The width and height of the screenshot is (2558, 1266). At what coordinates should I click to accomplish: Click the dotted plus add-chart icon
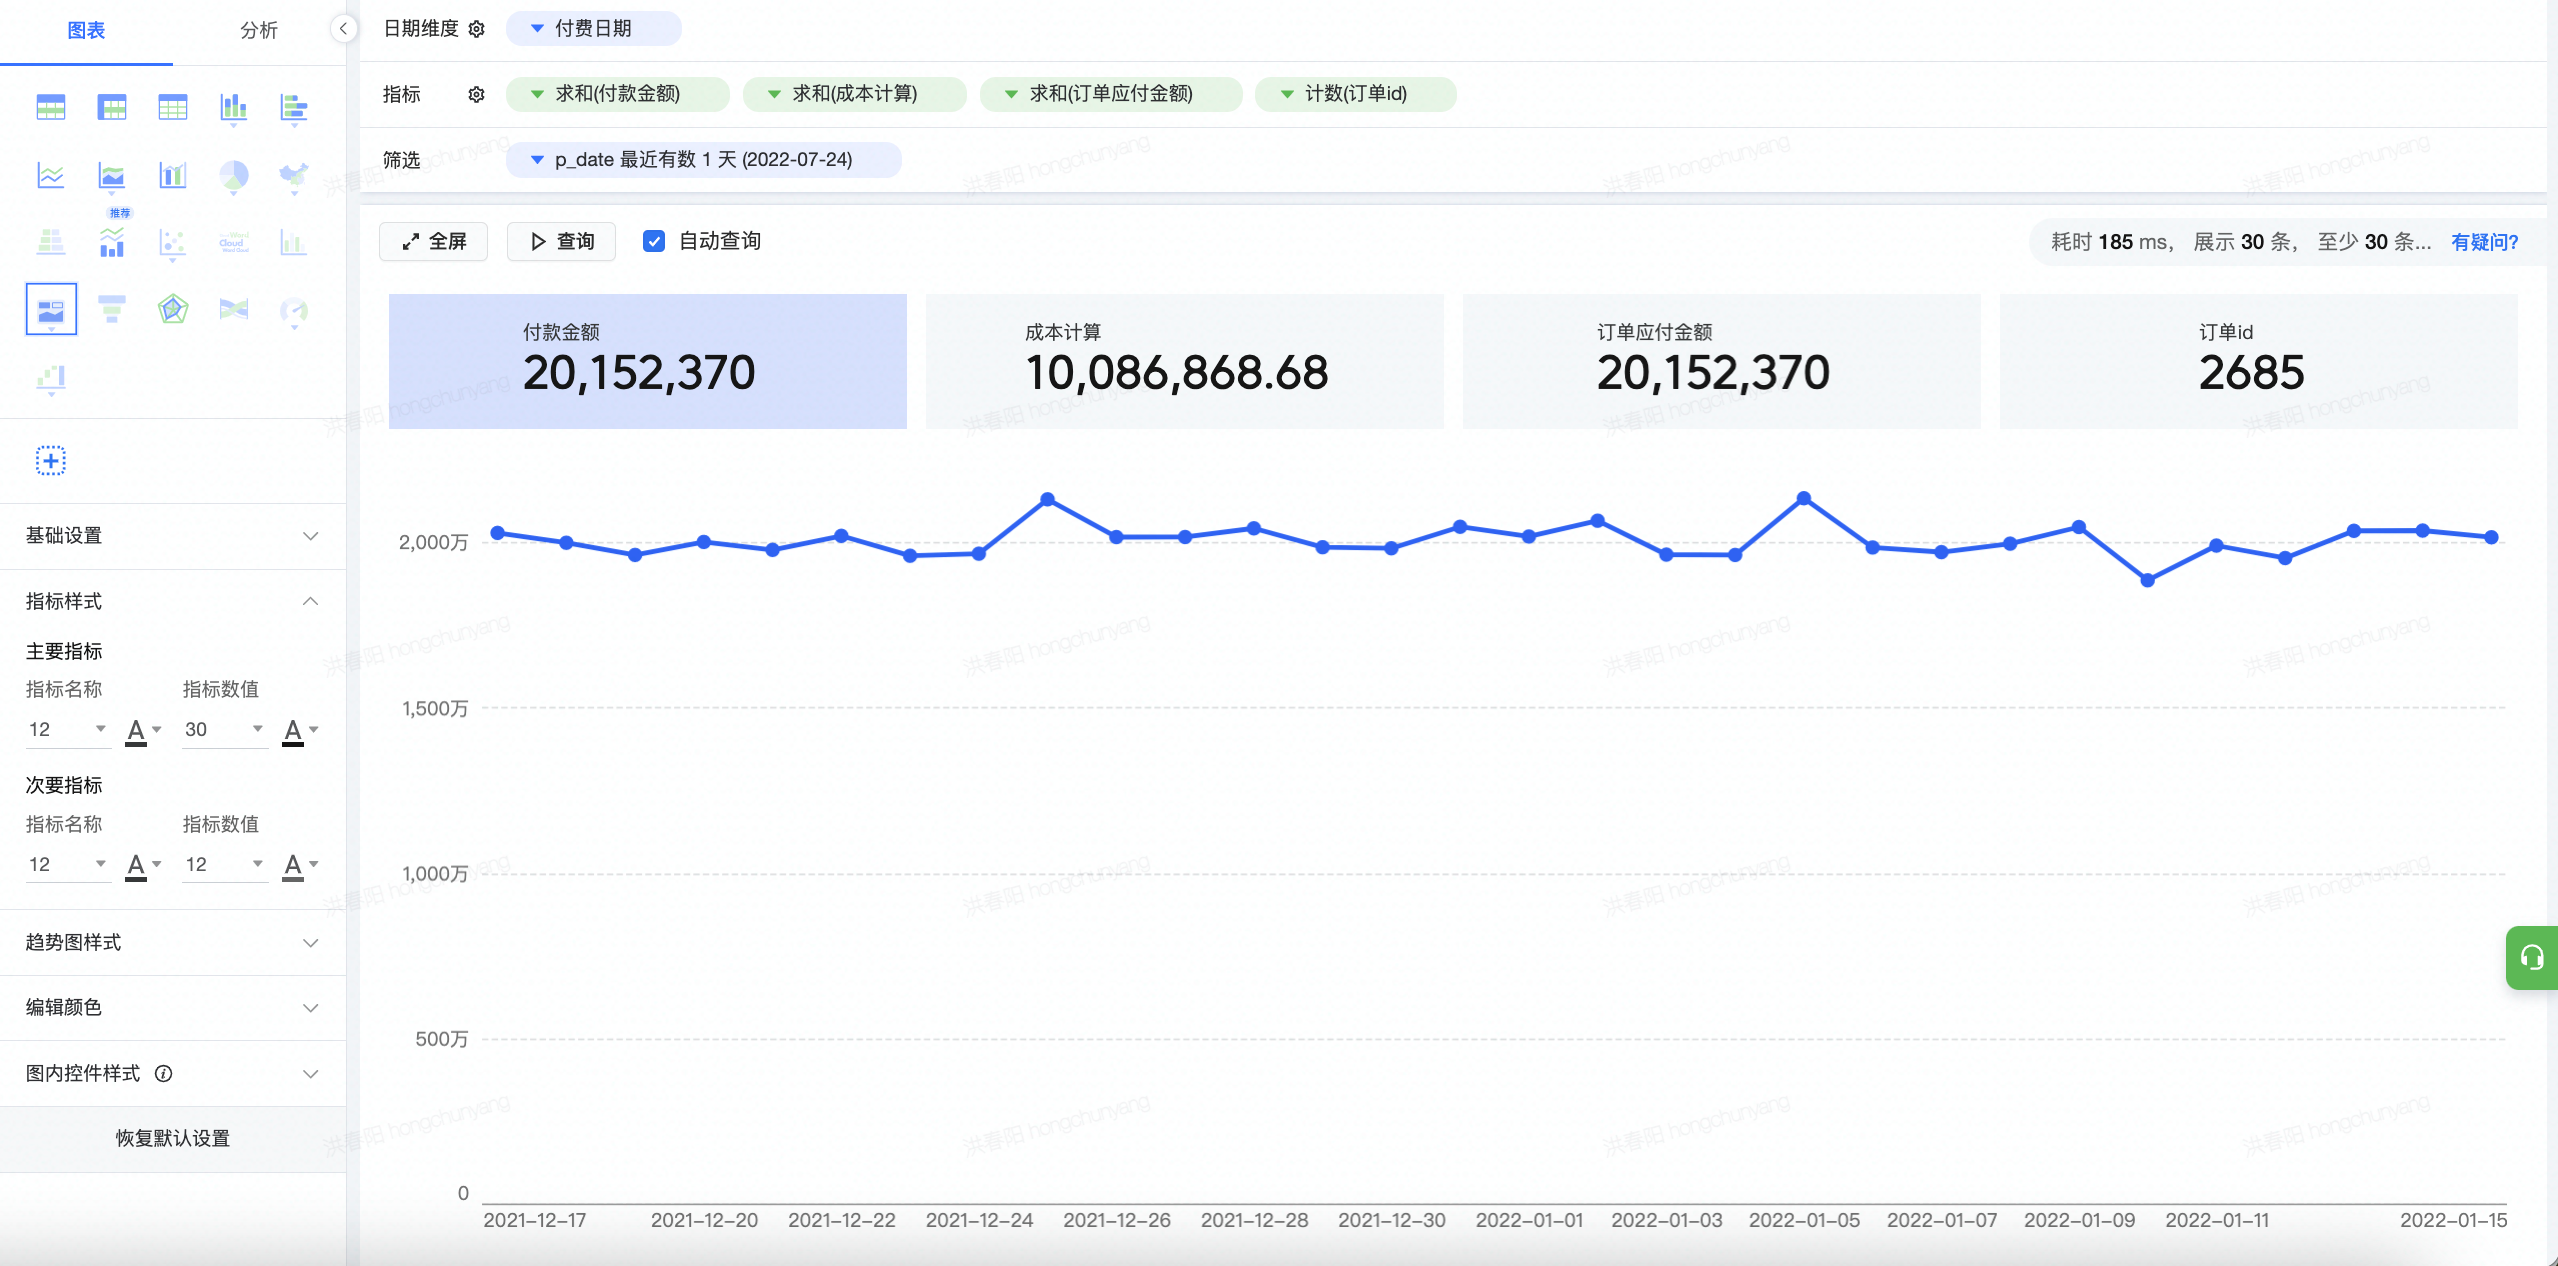click(51, 461)
